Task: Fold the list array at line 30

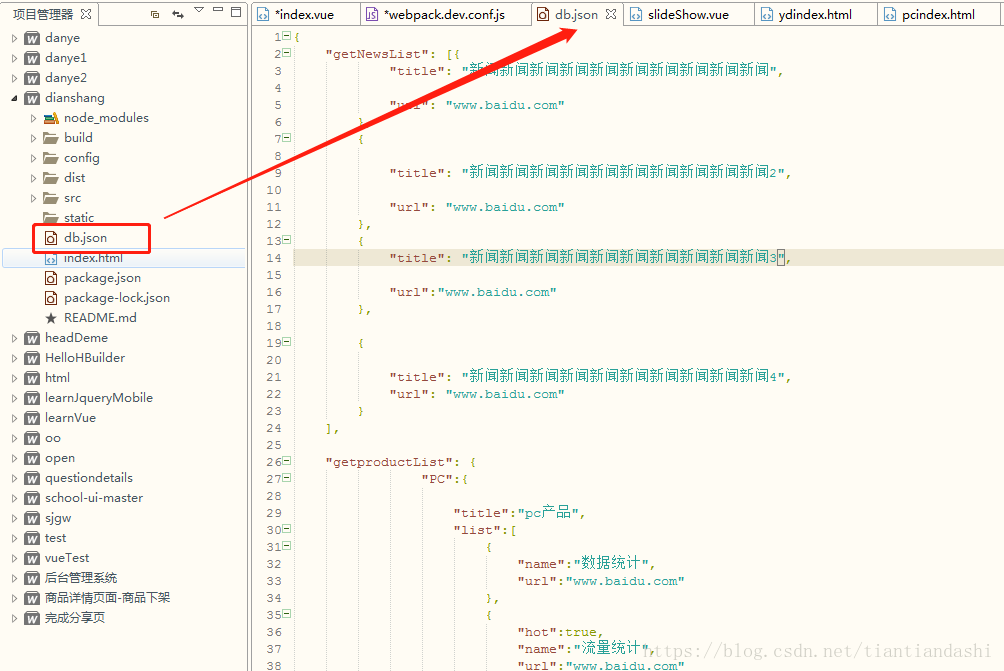Action: point(286,529)
